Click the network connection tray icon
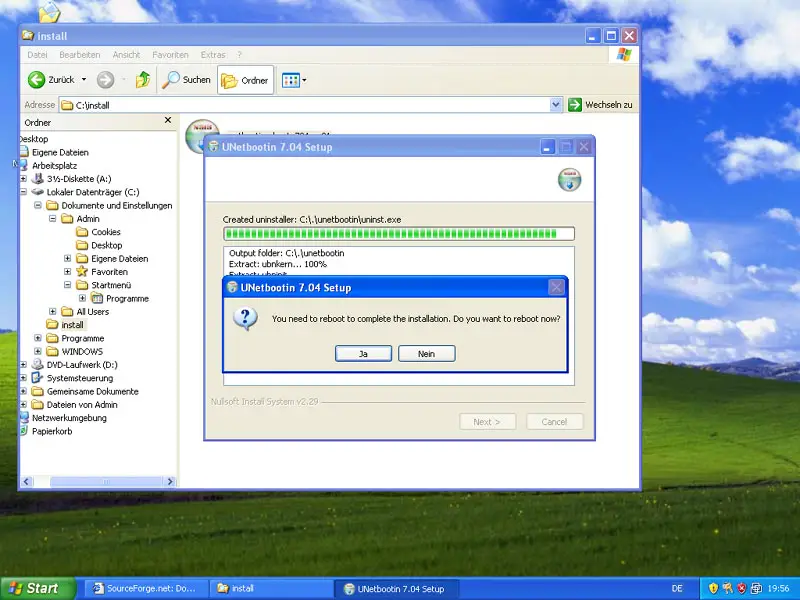Screen dimensions: 800x600 [756, 589]
